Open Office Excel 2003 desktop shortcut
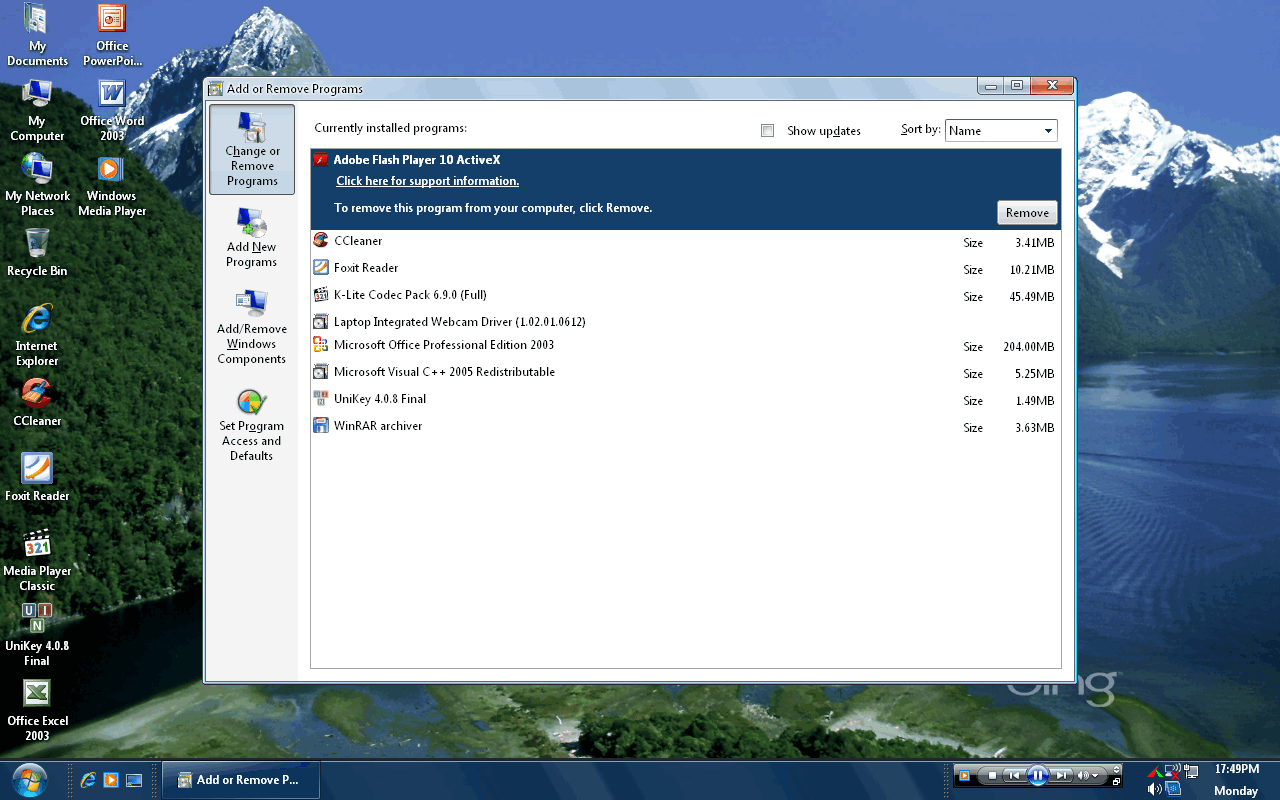The image size is (1280, 800). coord(37,710)
